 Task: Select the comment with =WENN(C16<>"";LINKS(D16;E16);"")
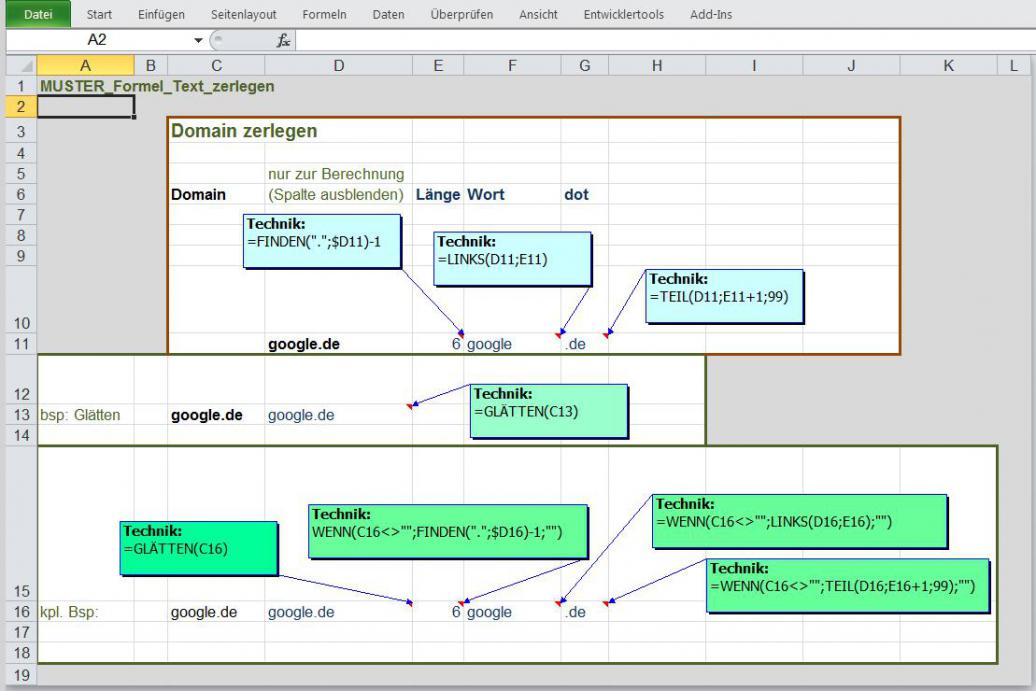pyautogui.click(x=800, y=521)
